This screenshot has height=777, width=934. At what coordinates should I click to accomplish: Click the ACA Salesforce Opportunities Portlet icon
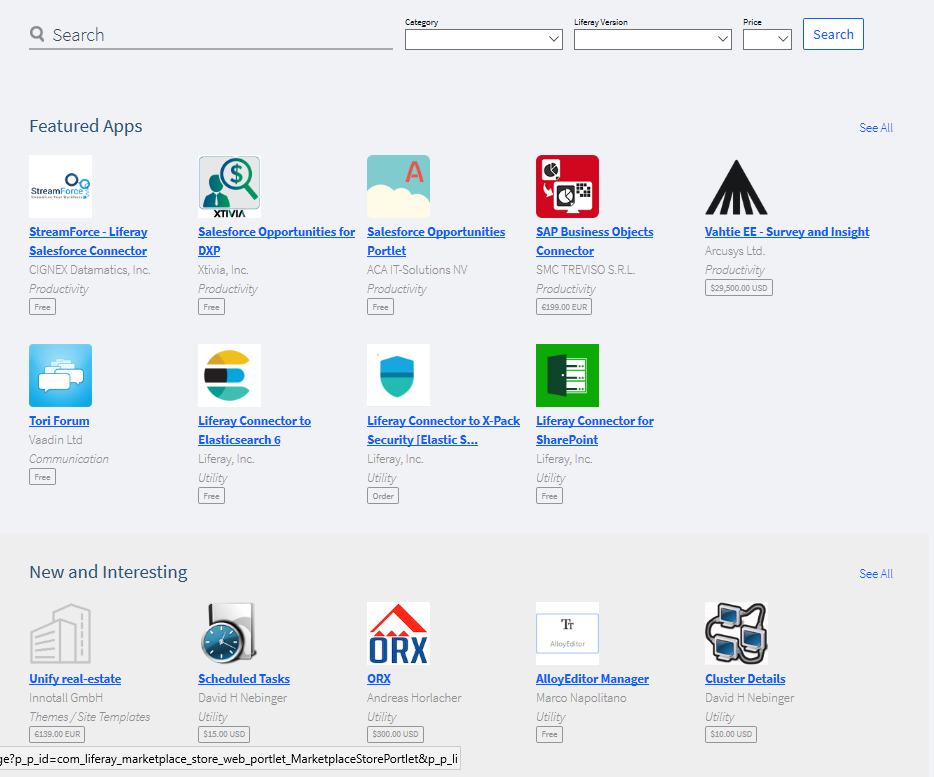tap(398, 187)
